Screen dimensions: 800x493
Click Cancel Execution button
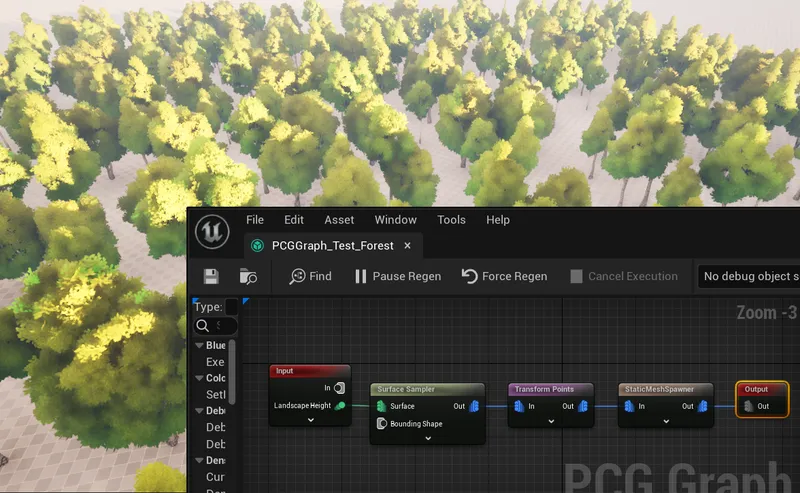(624, 276)
